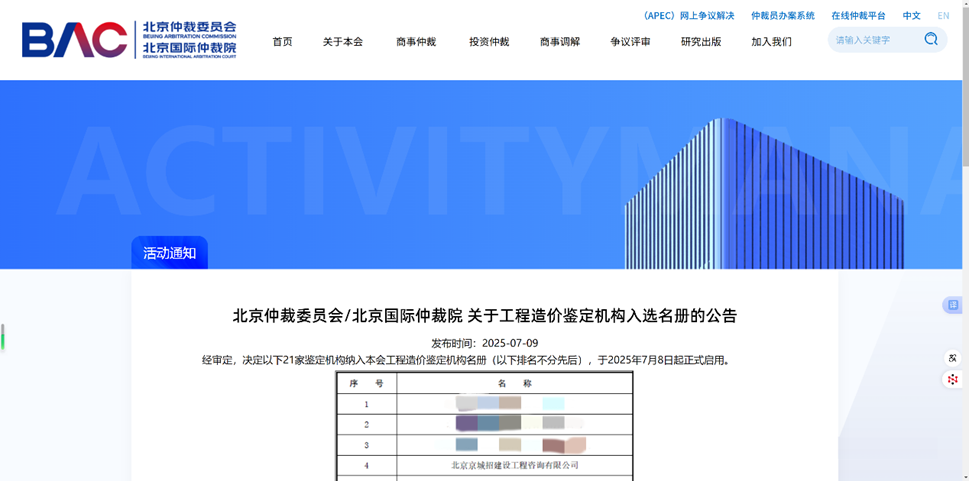The image size is (969, 481).
Task: Open the 首页 menu item
Action: coord(282,42)
